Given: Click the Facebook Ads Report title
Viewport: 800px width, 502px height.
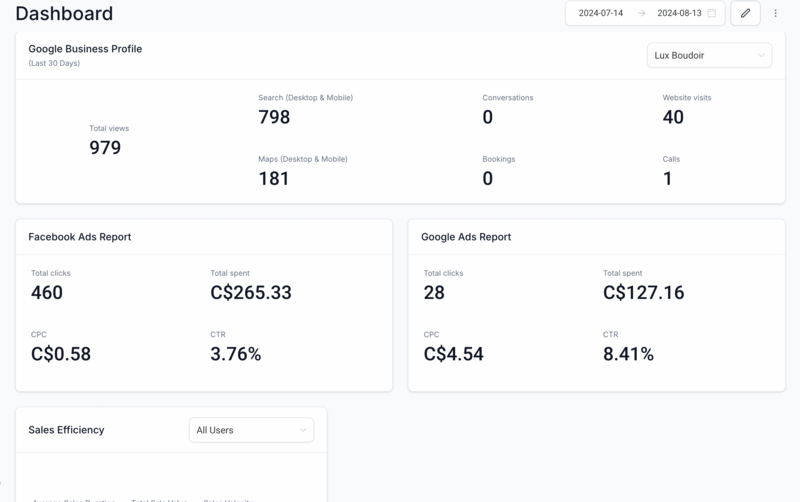Looking at the screenshot, I should coord(80,237).
